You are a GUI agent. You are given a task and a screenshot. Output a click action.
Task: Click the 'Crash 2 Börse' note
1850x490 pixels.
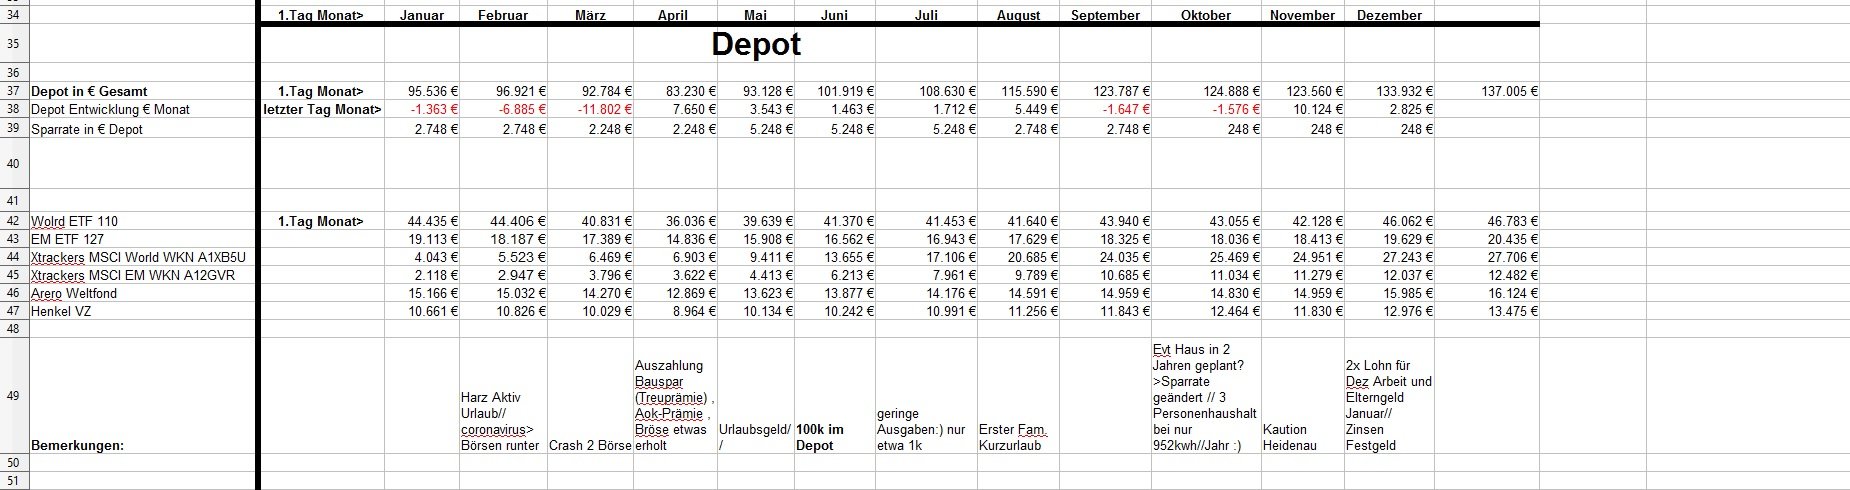tap(590, 445)
